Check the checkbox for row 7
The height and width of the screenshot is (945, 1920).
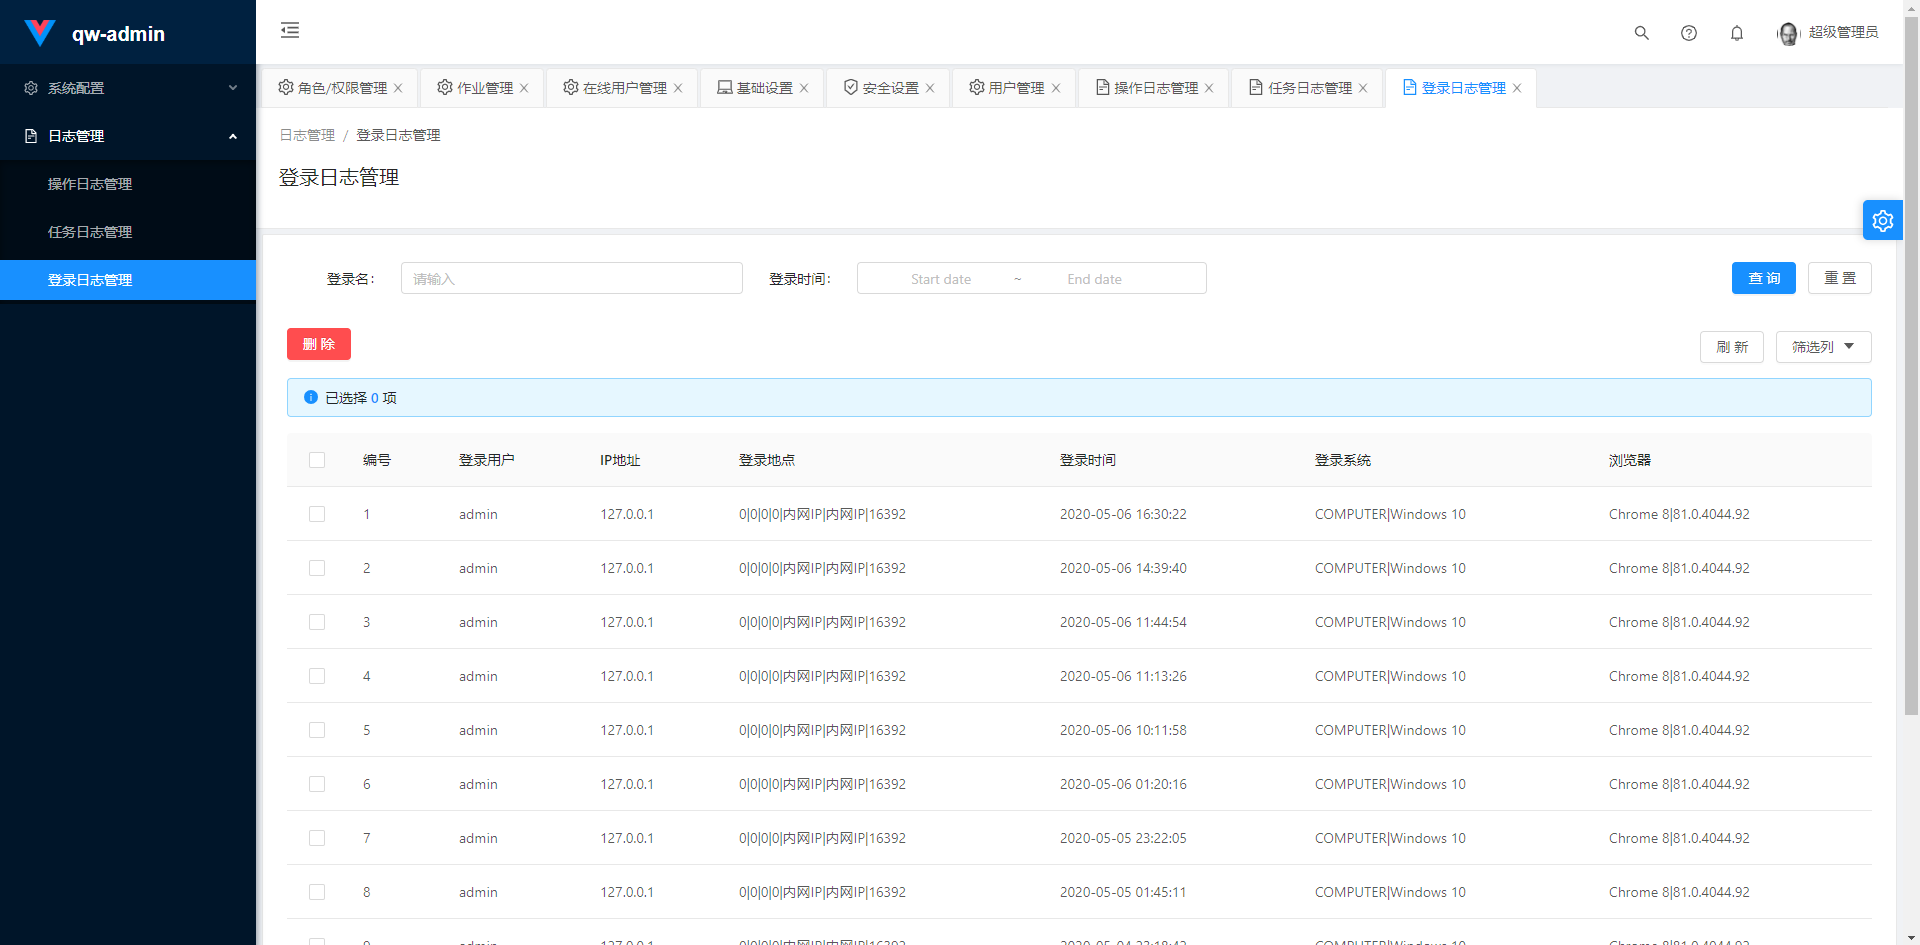[317, 838]
